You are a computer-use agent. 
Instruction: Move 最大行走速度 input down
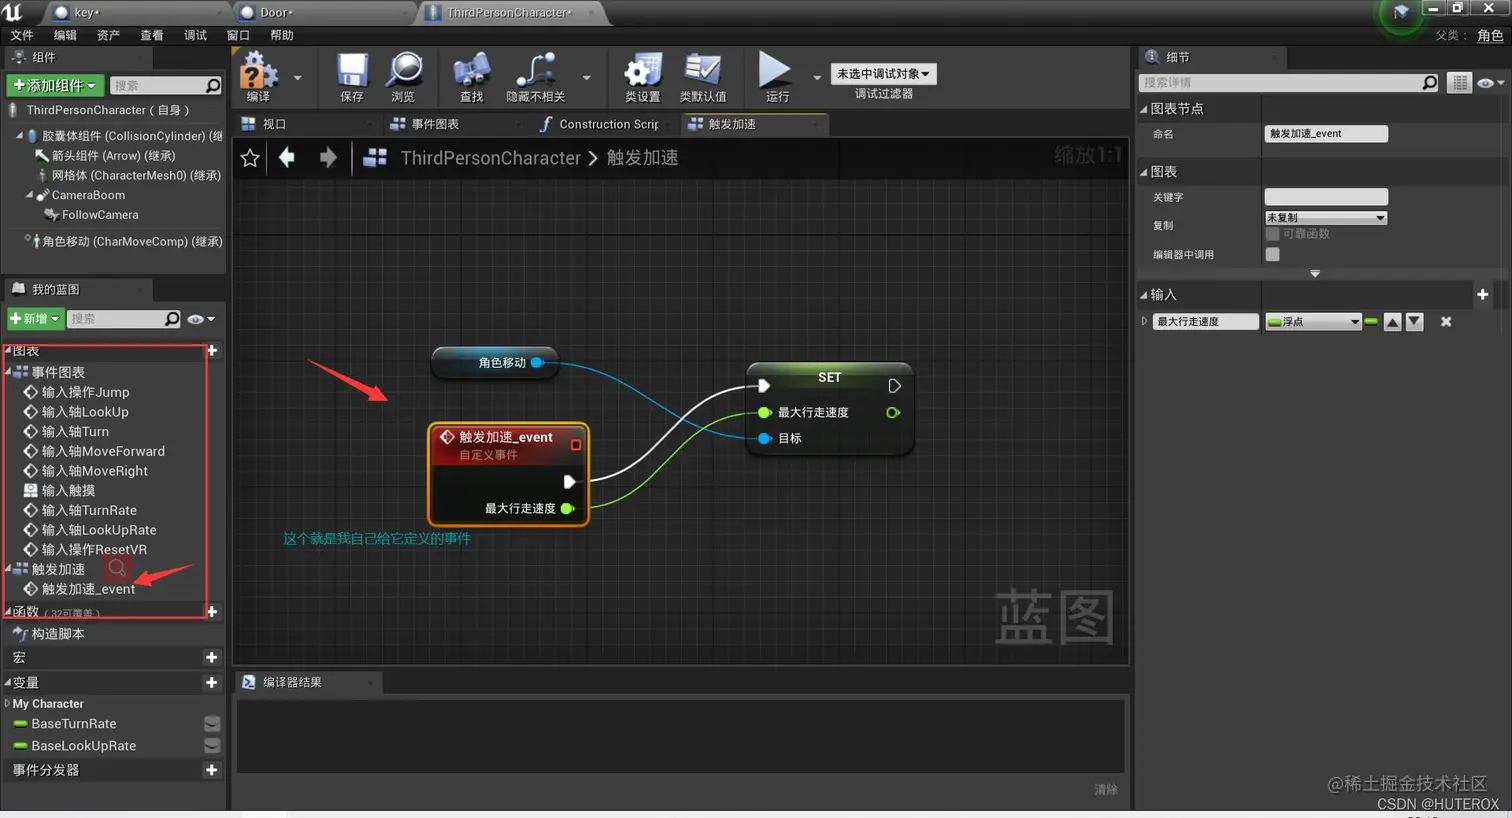click(x=1414, y=322)
